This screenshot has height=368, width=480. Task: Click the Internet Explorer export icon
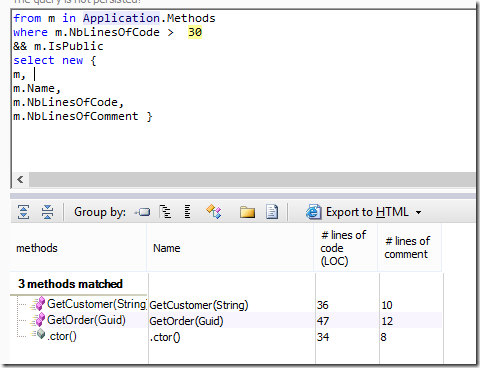coord(313,212)
